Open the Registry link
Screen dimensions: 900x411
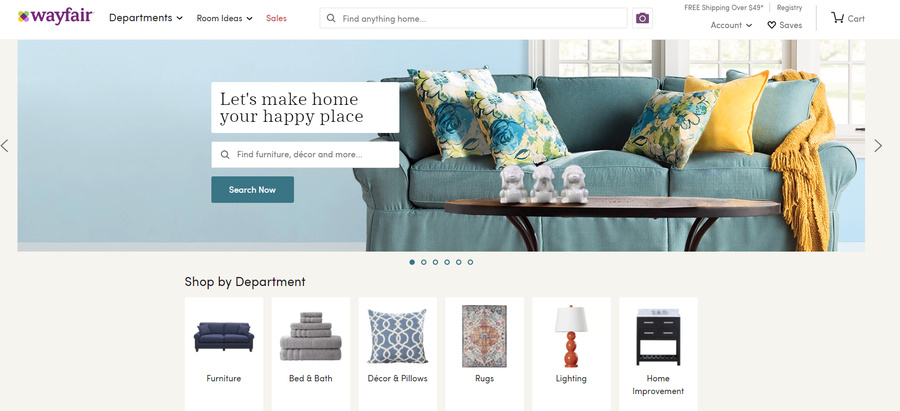(789, 7)
